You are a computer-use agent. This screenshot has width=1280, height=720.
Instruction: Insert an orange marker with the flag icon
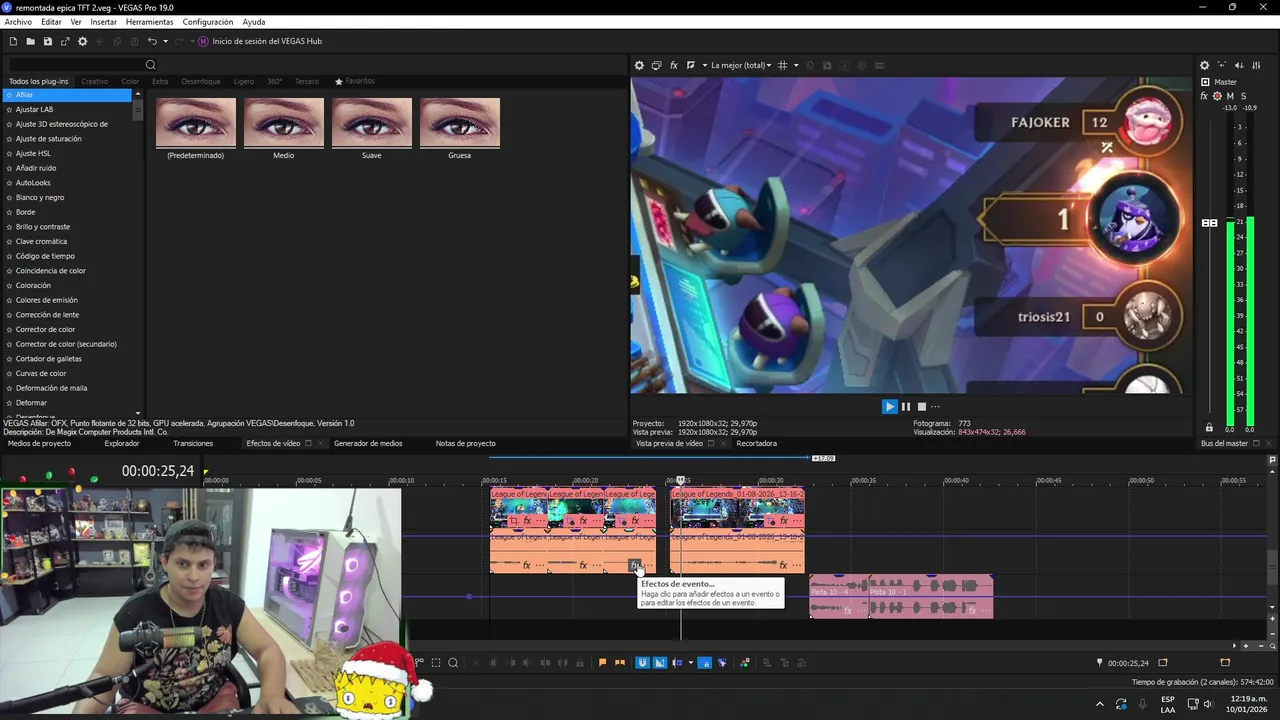(602, 662)
